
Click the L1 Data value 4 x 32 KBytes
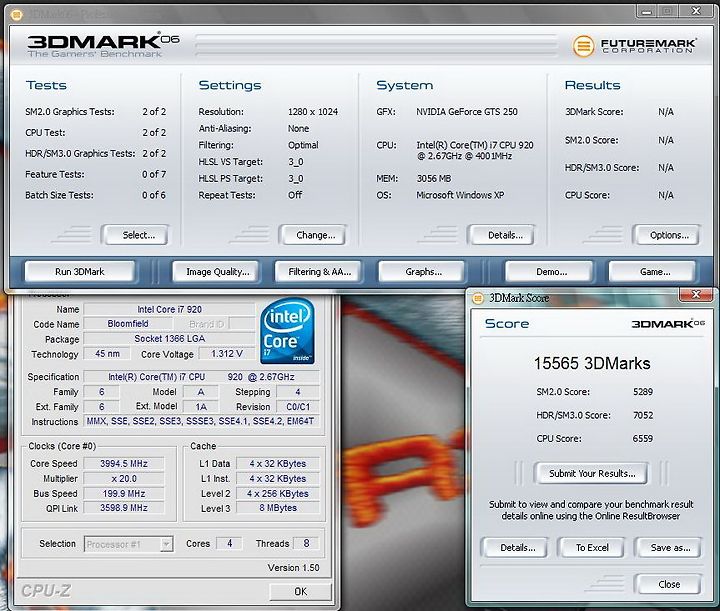pyautogui.click(x=278, y=464)
